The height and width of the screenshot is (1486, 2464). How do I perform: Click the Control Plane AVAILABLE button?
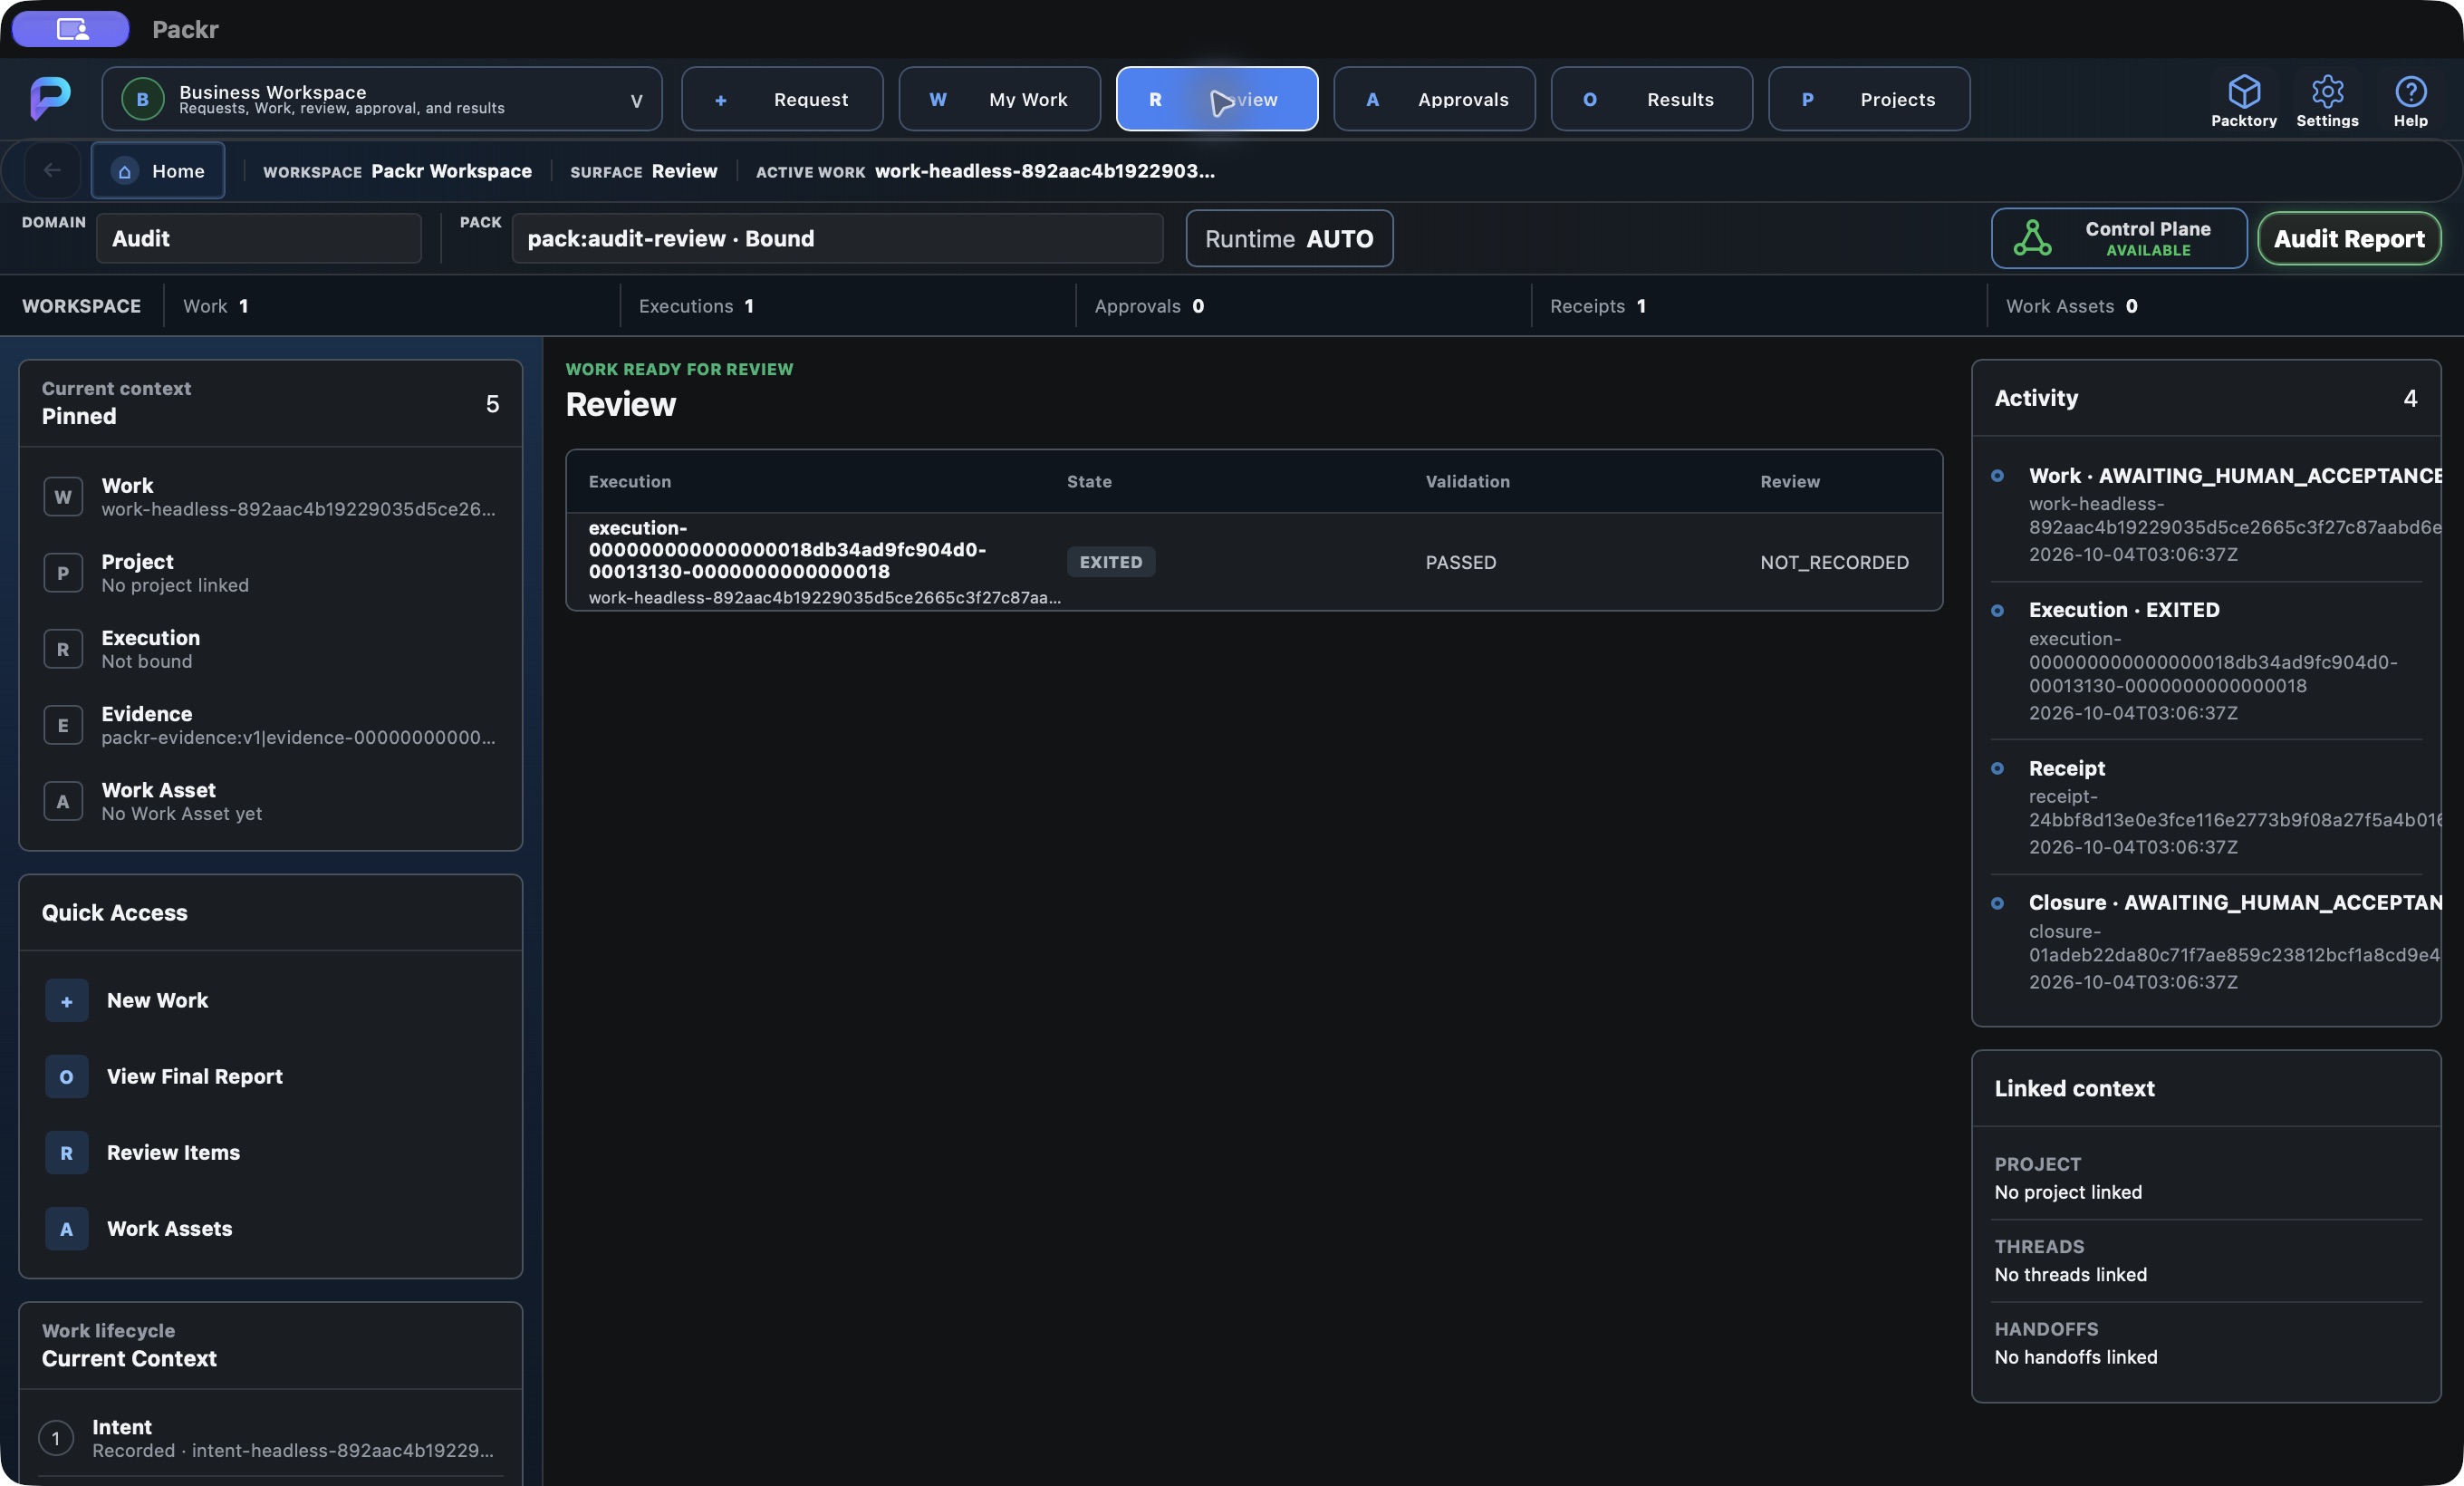pos(2119,238)
